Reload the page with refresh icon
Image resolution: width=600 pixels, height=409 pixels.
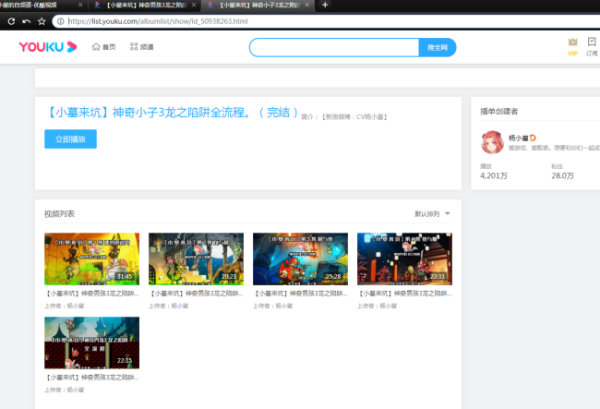[x=25, y=20]
